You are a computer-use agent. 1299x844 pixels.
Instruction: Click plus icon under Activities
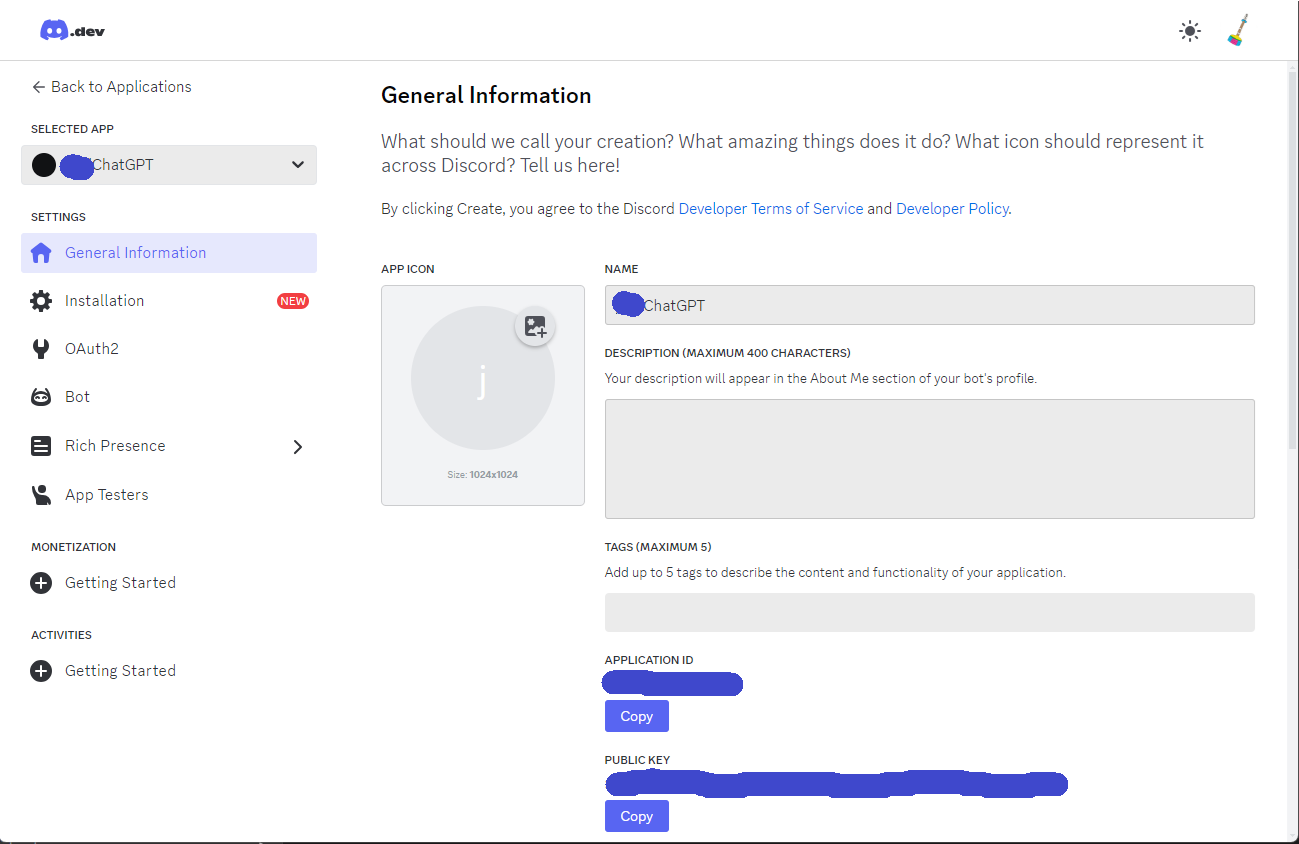tap(41, 671)
